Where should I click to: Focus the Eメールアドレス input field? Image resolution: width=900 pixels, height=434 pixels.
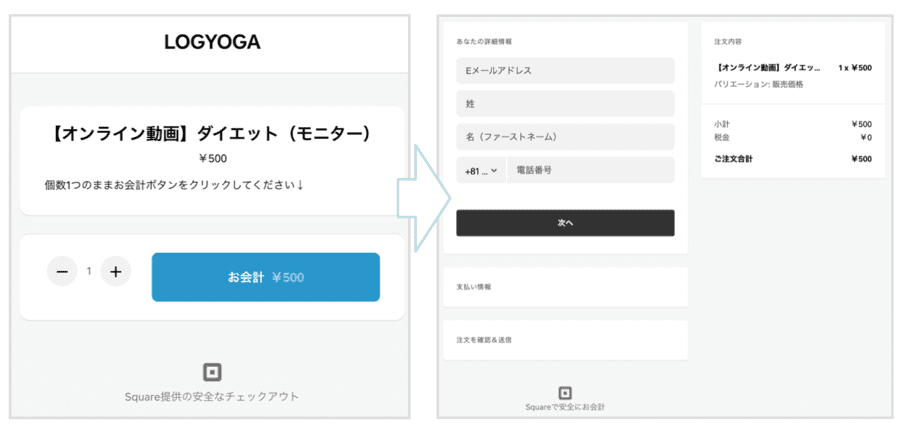[565, 71]
